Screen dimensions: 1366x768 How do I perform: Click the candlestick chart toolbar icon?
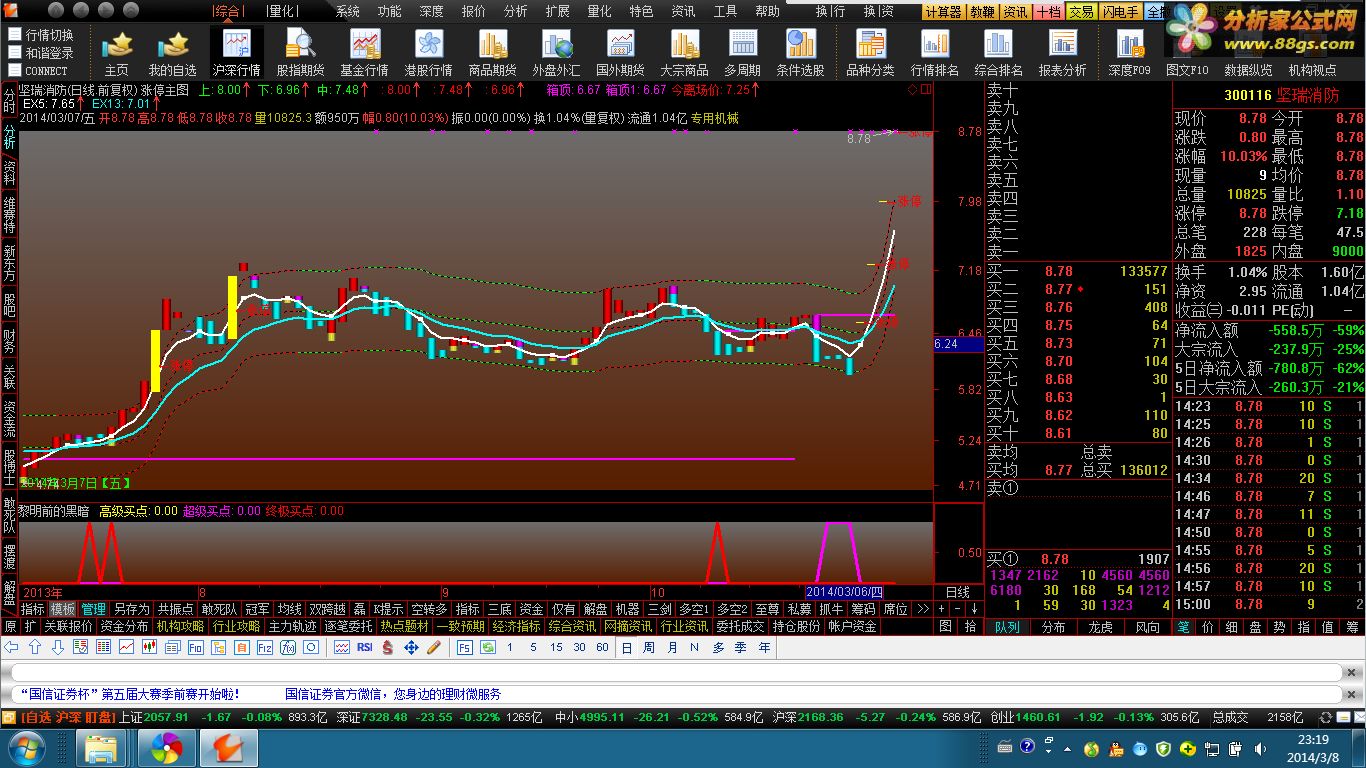(x=150, y=648)
